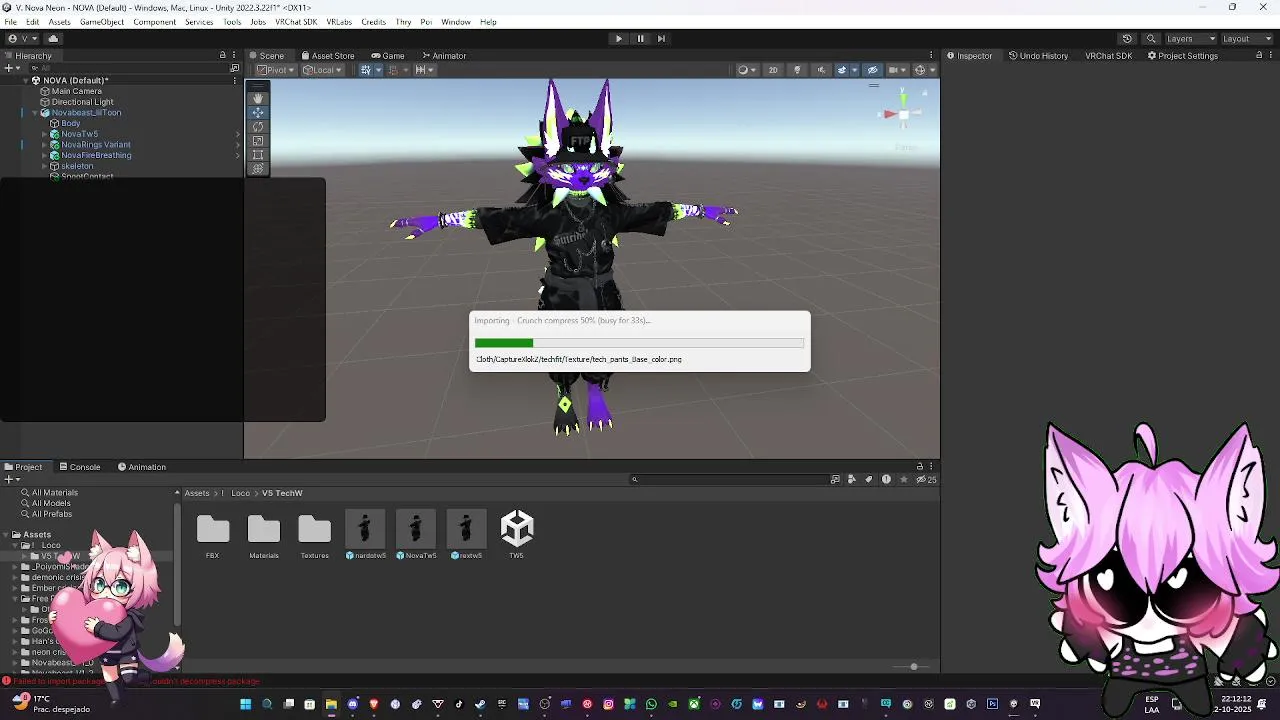Select the Scale tool in scene toolbar
The image size is (1280, 720).
click(x=258, y=140)
